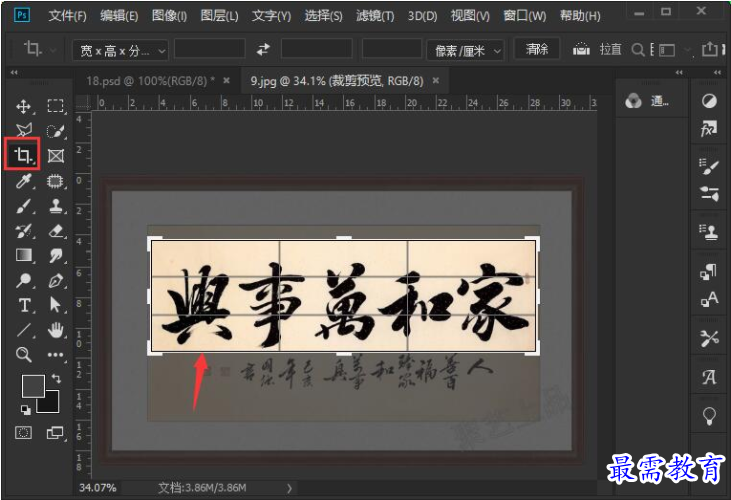Open the 选择(S) menu
Image resolution: width=731 pixels, height=500 pixels.
[324, 16]
